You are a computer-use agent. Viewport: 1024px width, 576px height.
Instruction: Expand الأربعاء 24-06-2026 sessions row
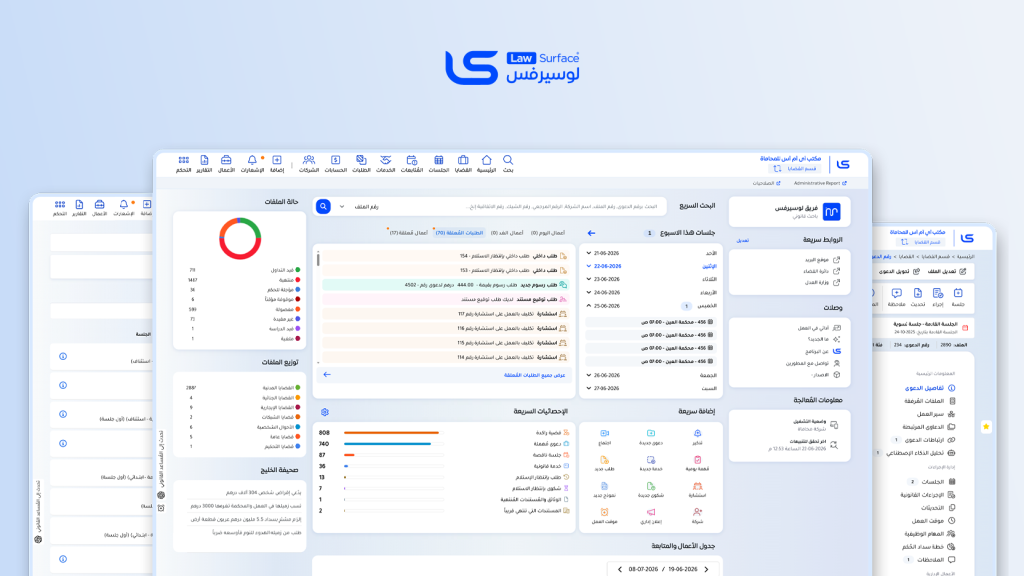tap(653, 293)
